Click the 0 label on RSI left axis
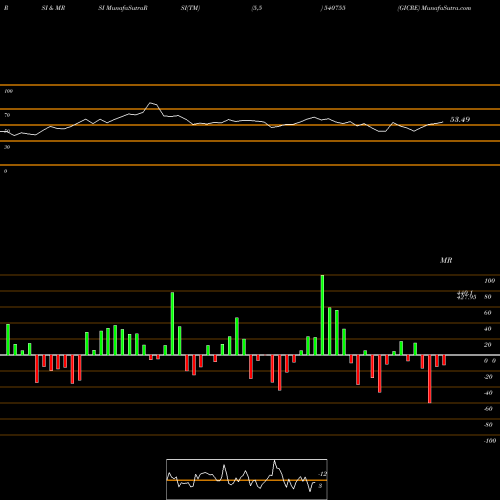 [5, 171]
